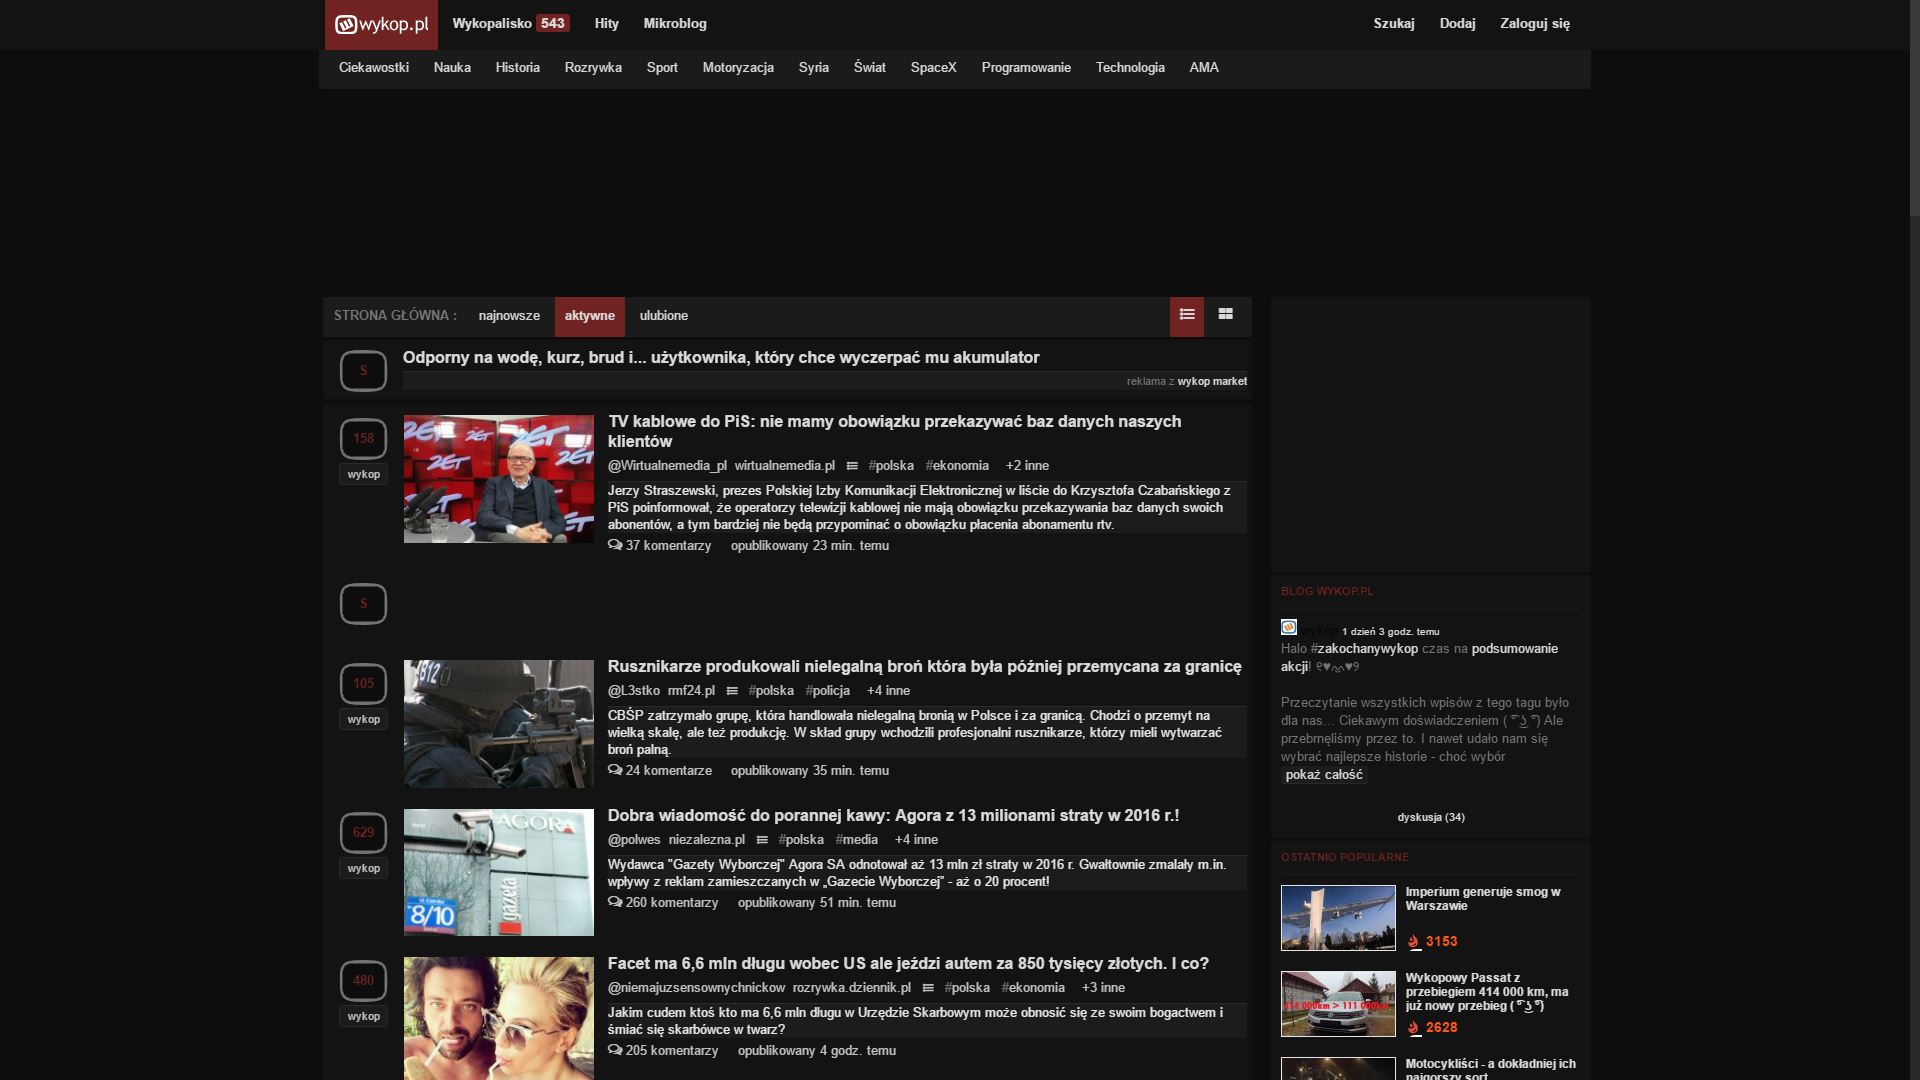Click Dodaj to add content
1920x1080 pixels.
tap(1457, 23)
